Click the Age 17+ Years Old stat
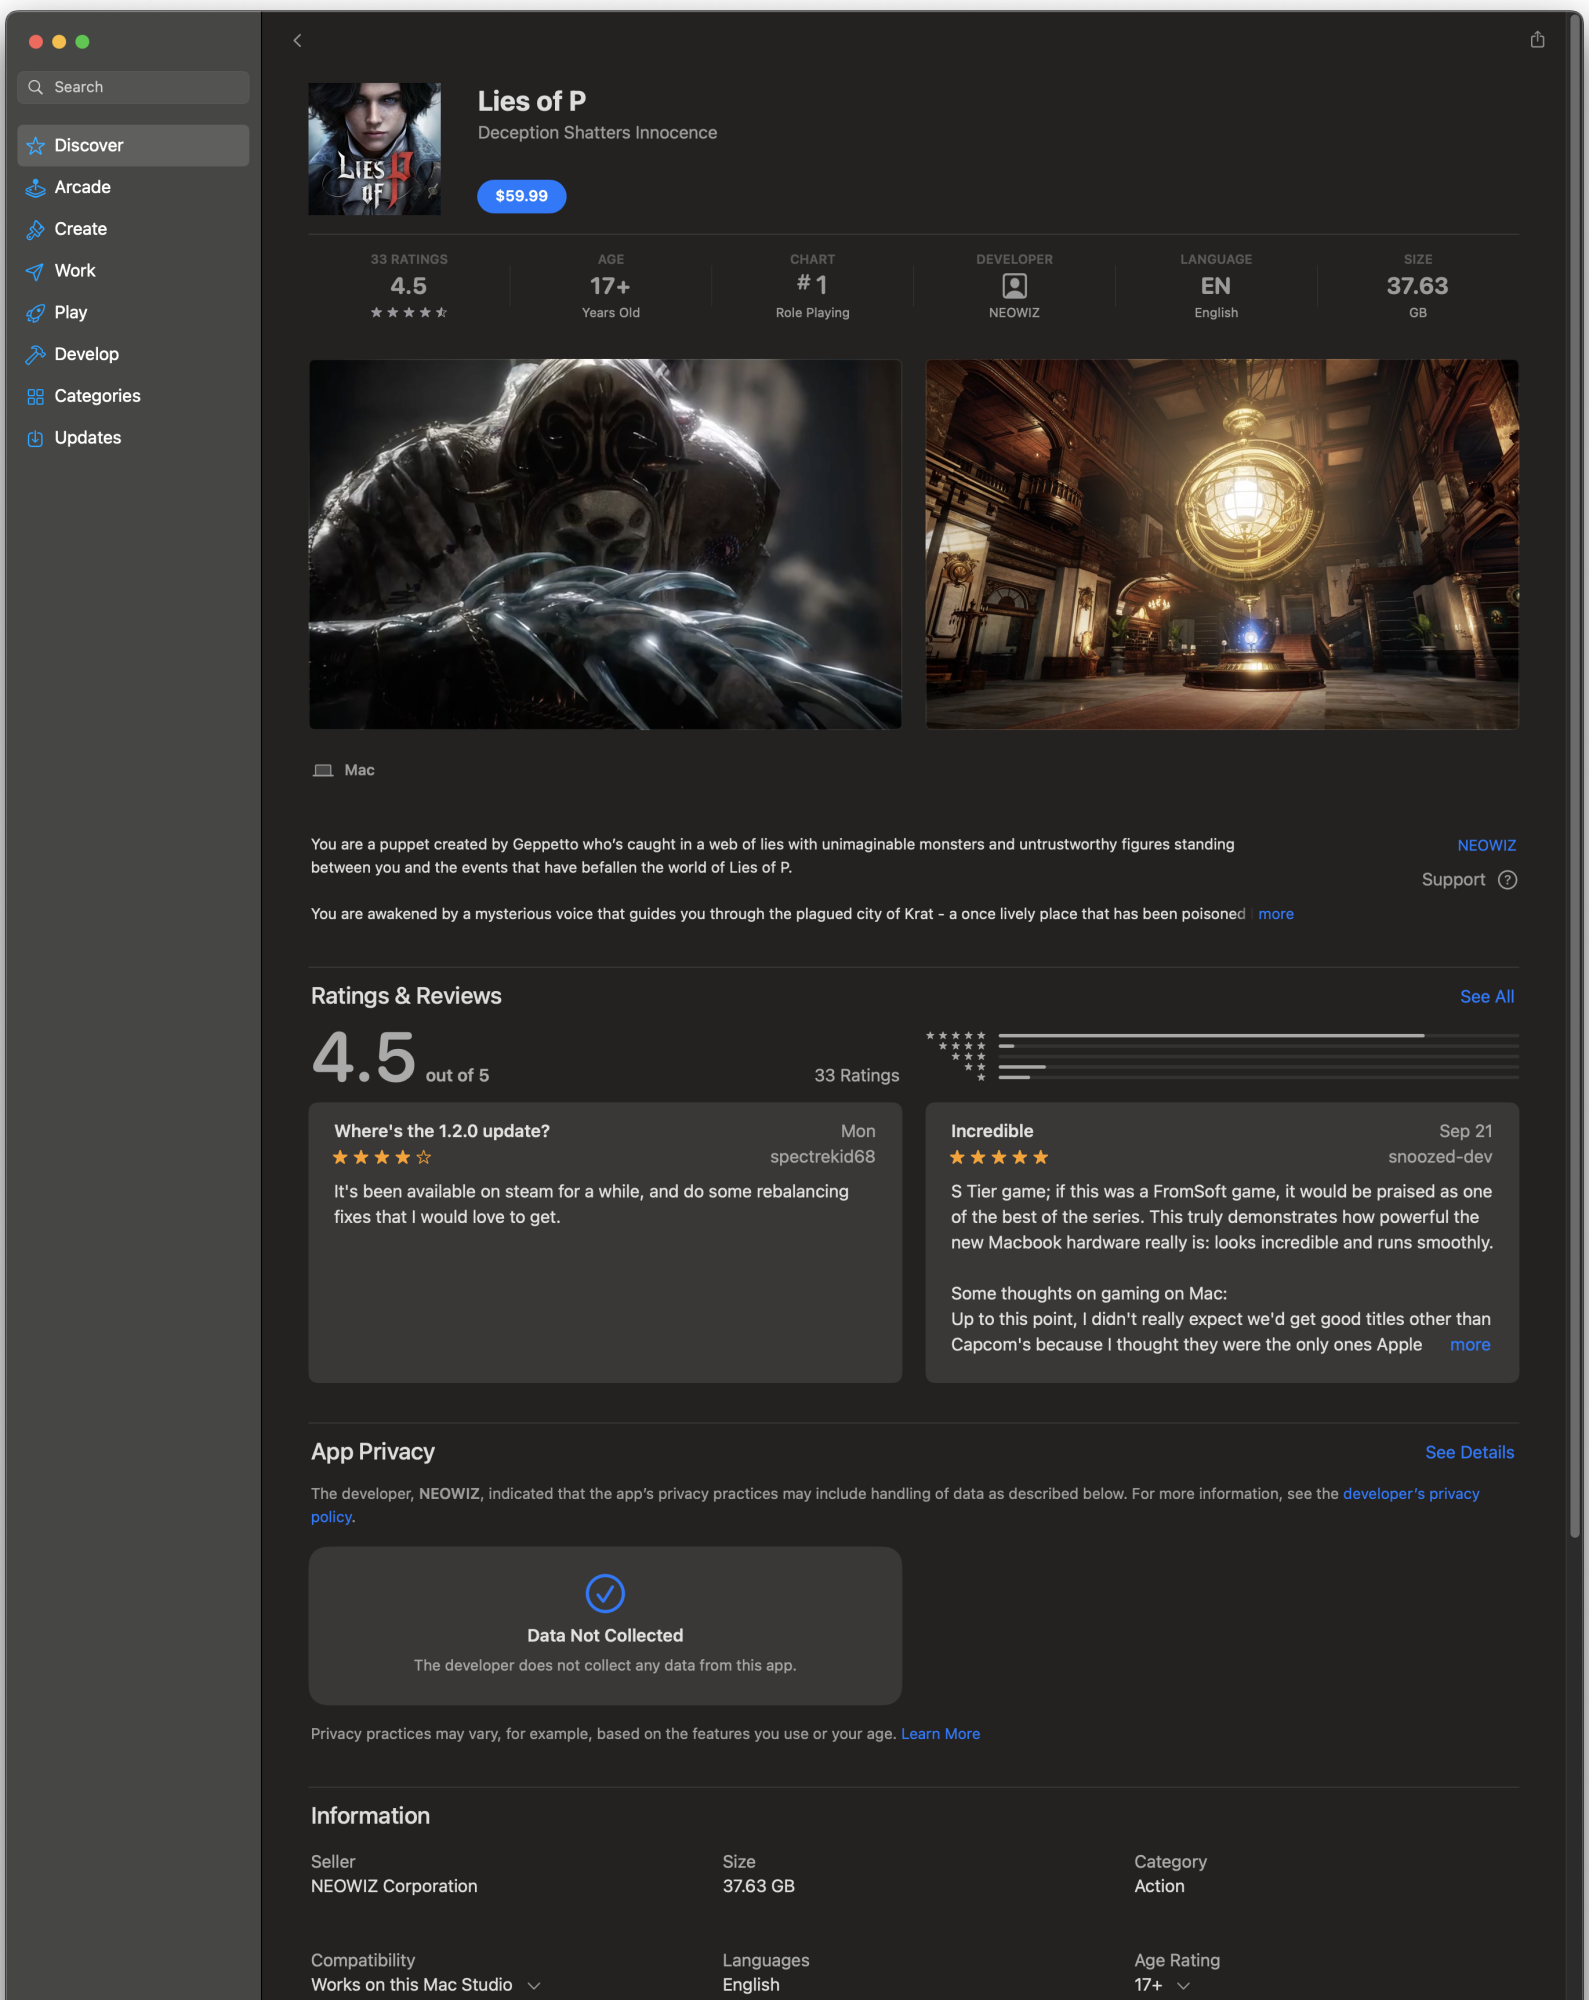Viewport: 1589px width, 2000px height. 610,286
